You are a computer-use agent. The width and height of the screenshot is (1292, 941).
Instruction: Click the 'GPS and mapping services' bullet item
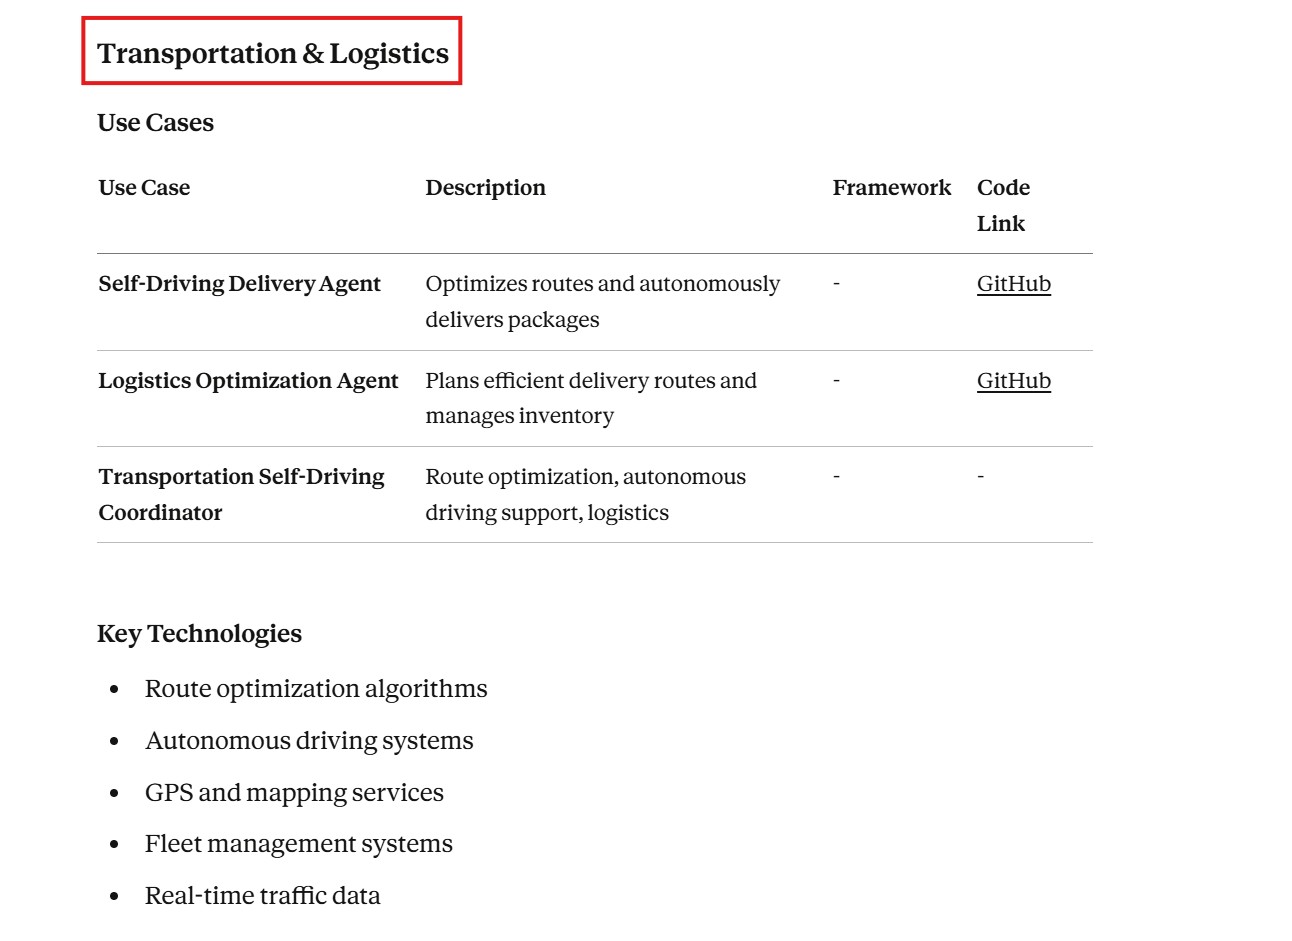point(294,793)
